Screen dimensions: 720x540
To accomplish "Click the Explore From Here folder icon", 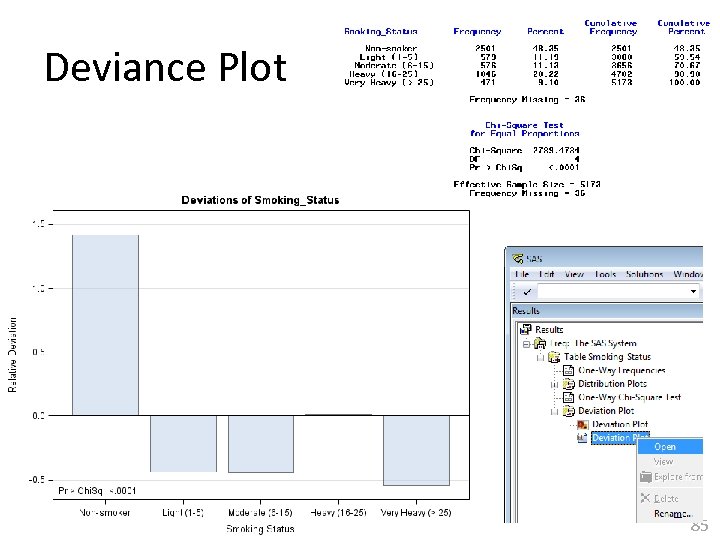I will (x=646, y=477).
